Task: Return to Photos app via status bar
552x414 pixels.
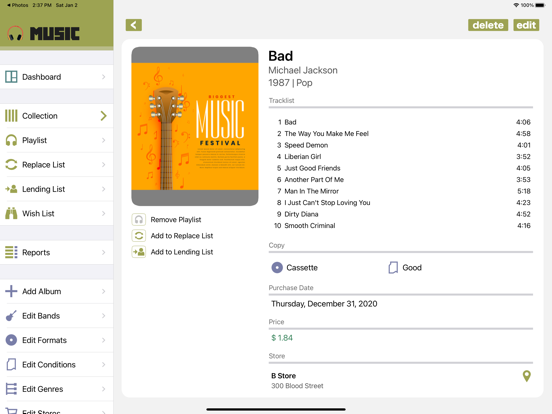Action: pyautogui.click(x=17, y=5)
